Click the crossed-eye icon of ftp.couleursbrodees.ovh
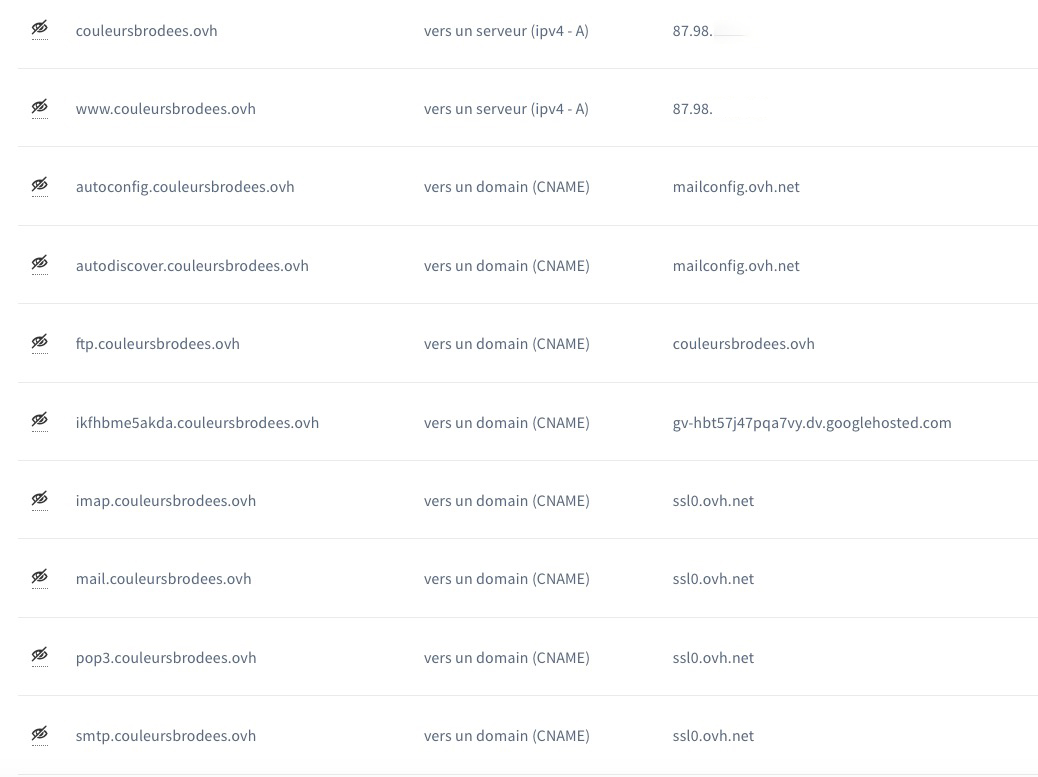 click(x=40, y=342)
